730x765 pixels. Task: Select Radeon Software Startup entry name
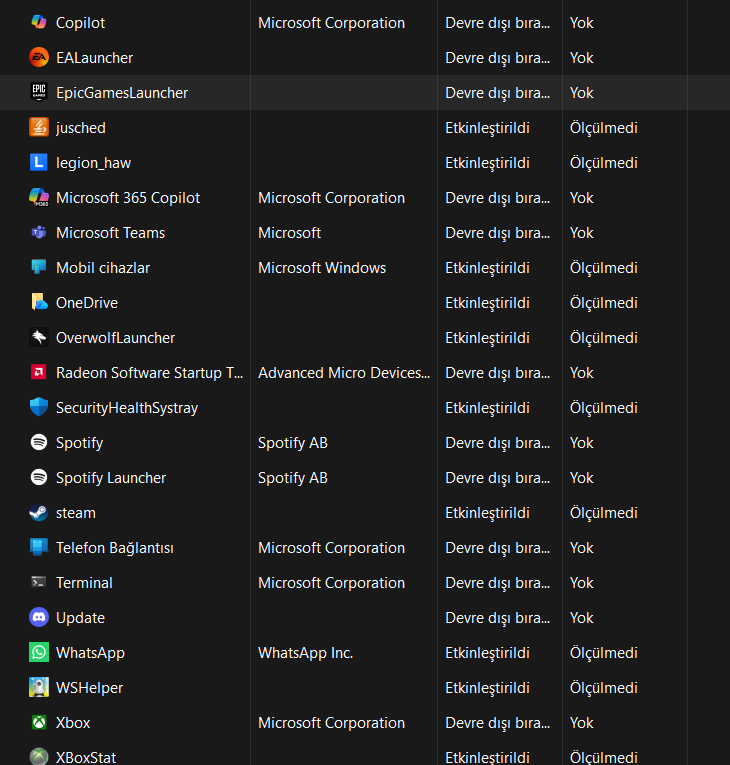point(149,373)
